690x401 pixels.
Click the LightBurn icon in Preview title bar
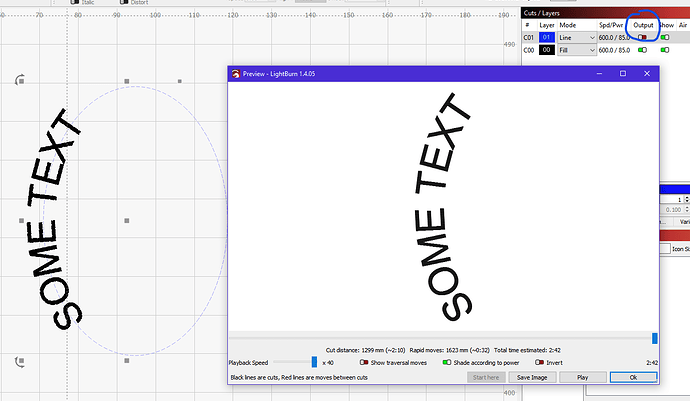tap(236, 74)
